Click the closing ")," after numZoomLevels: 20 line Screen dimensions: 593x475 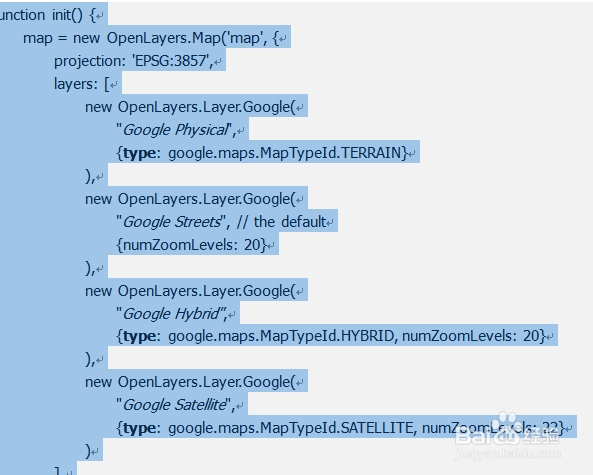click(x=90, y=268)
